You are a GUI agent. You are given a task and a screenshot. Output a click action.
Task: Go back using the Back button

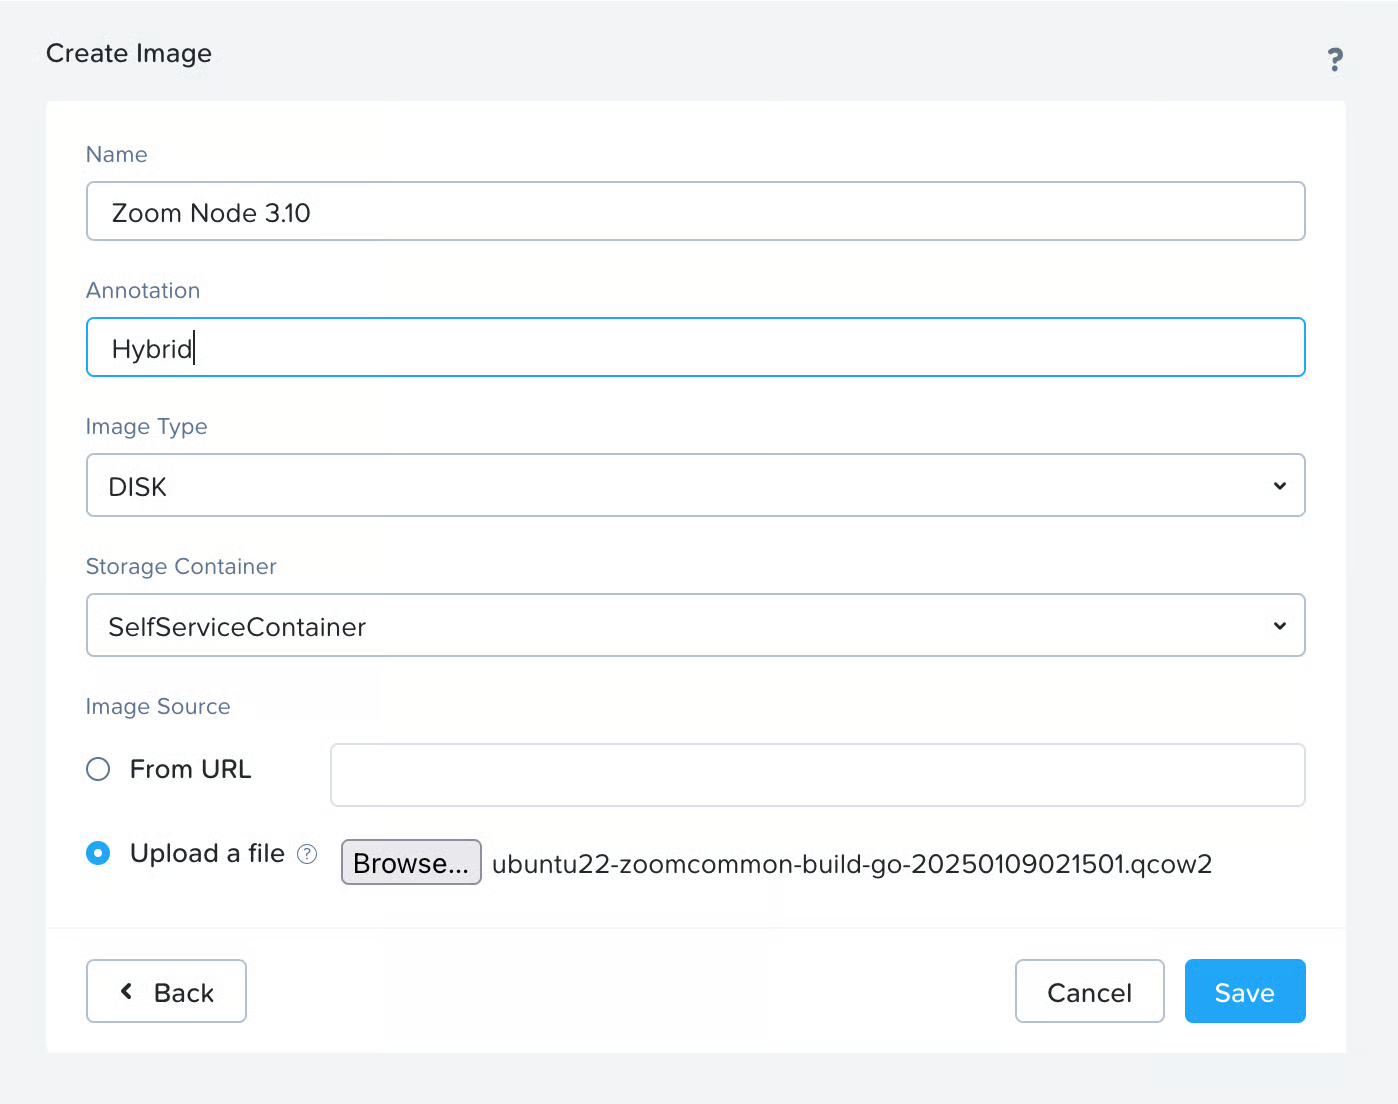click(x=167, y=992)
